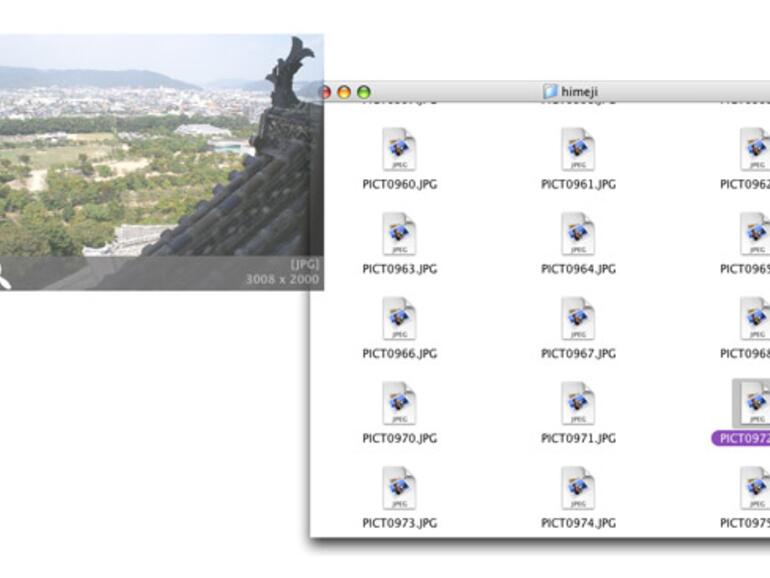The image size is (770, 578).
Task: Click the PICT0960.JPG file name label
Action: pos(399,185)
